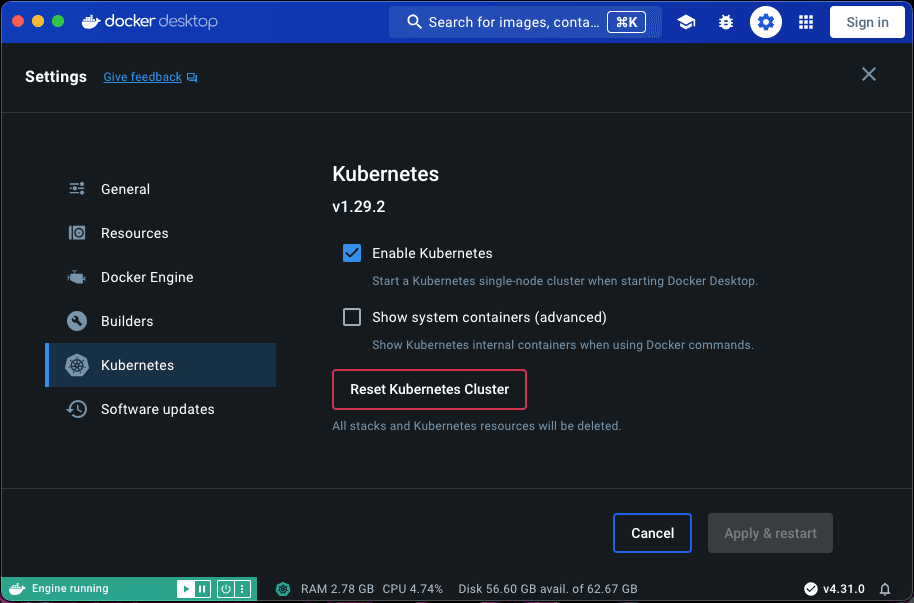The height and width of the screenshot is (603, 914).
Task: Click the Disk 56.60 GB avail. status
Action: coord(548,589)
